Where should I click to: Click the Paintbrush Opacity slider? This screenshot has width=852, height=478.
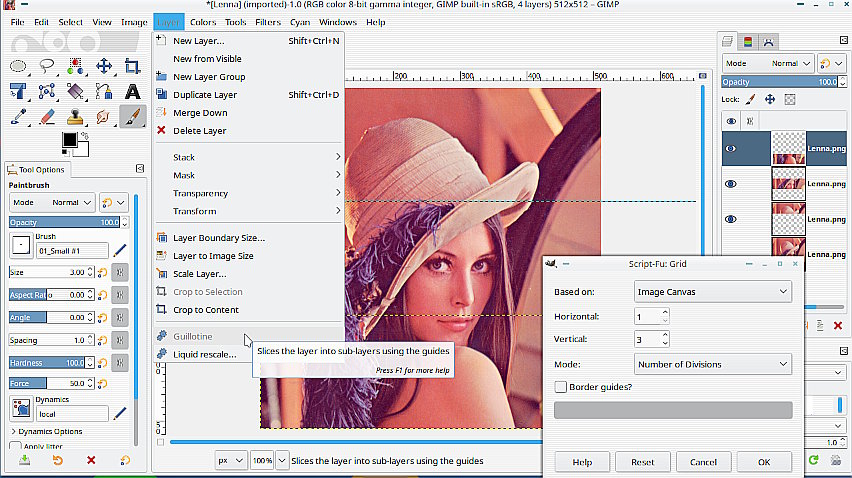click(x=64, y=222)
